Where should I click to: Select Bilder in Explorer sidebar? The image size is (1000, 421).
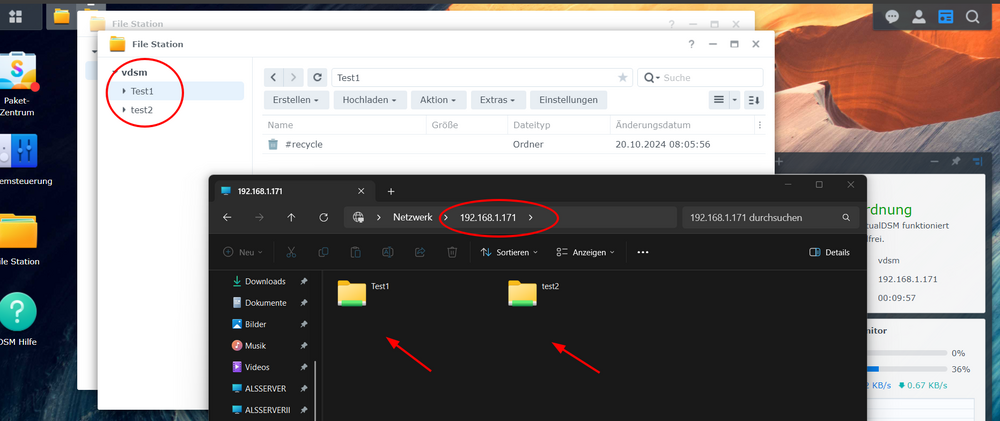click(x=256, y=324)
